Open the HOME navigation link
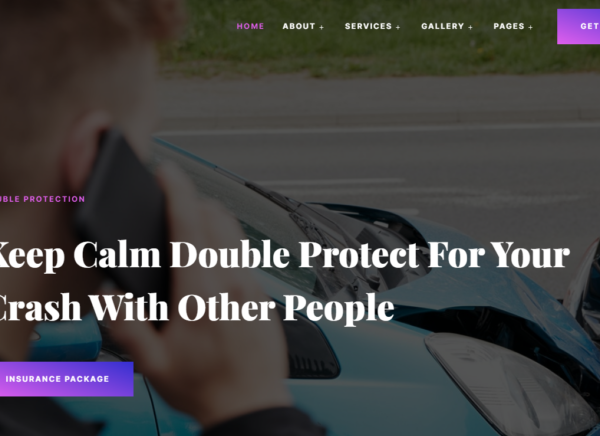The height and width of the screenshot is (436, 600). pos(250,26)
